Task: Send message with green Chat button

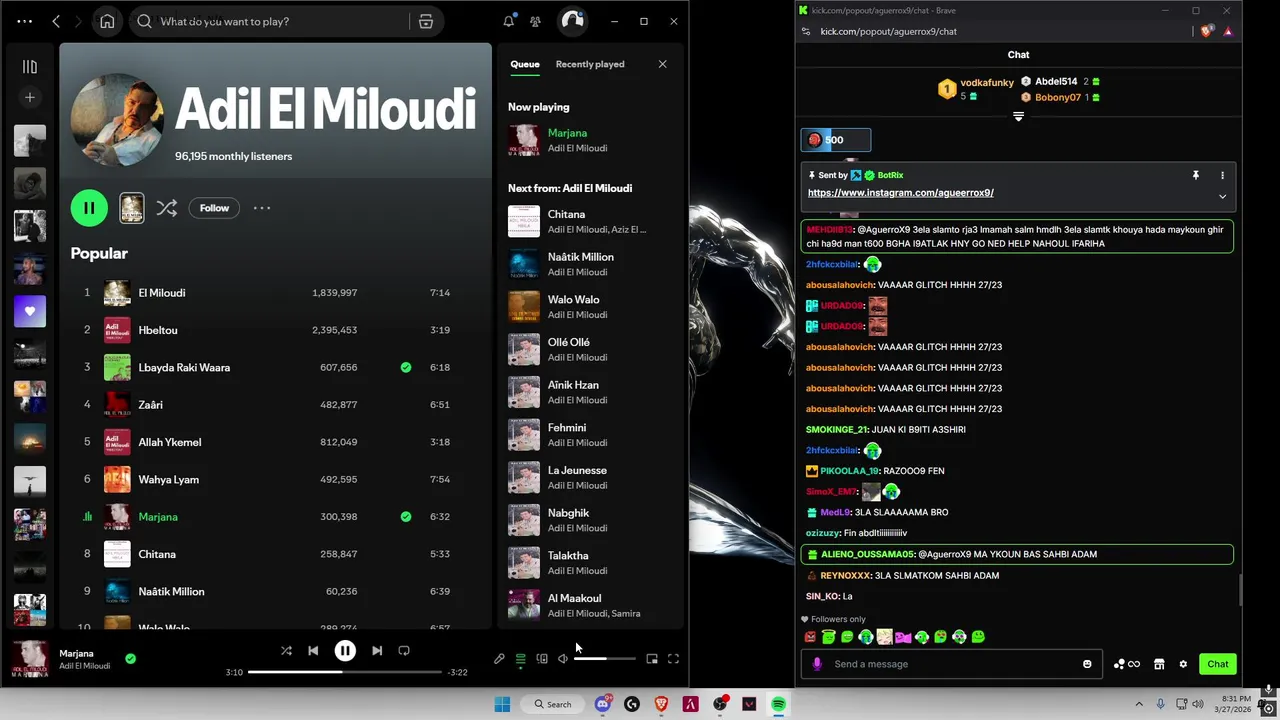Action: (1217, 664)
